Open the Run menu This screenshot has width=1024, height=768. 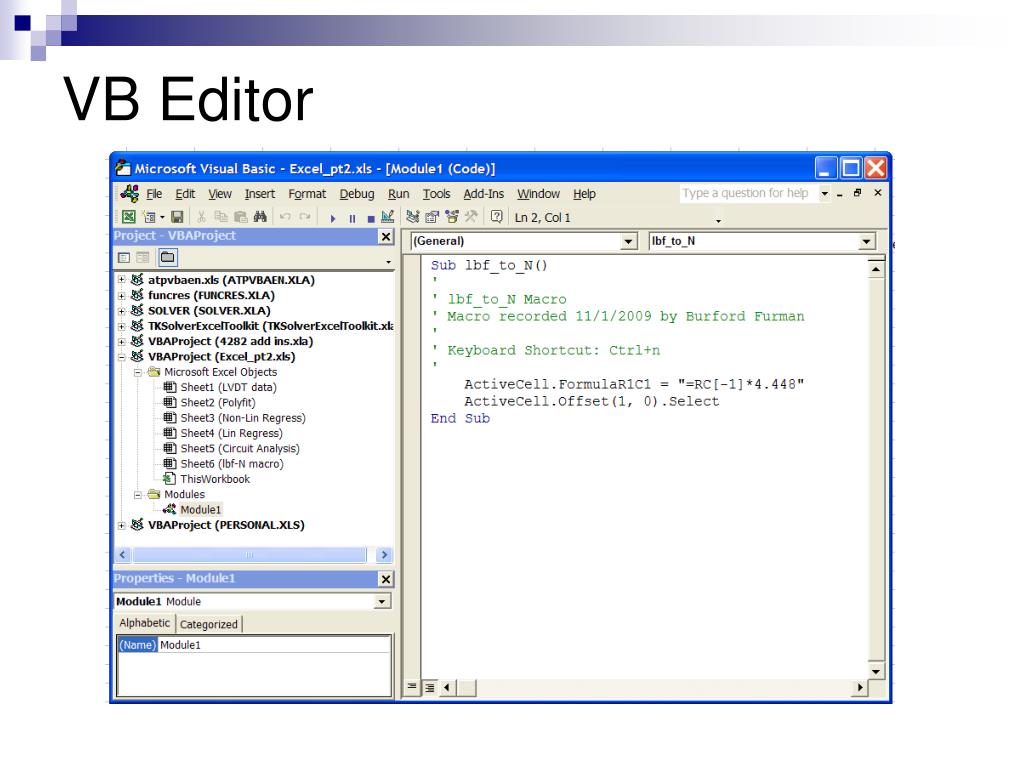click(x=398, y=194)
